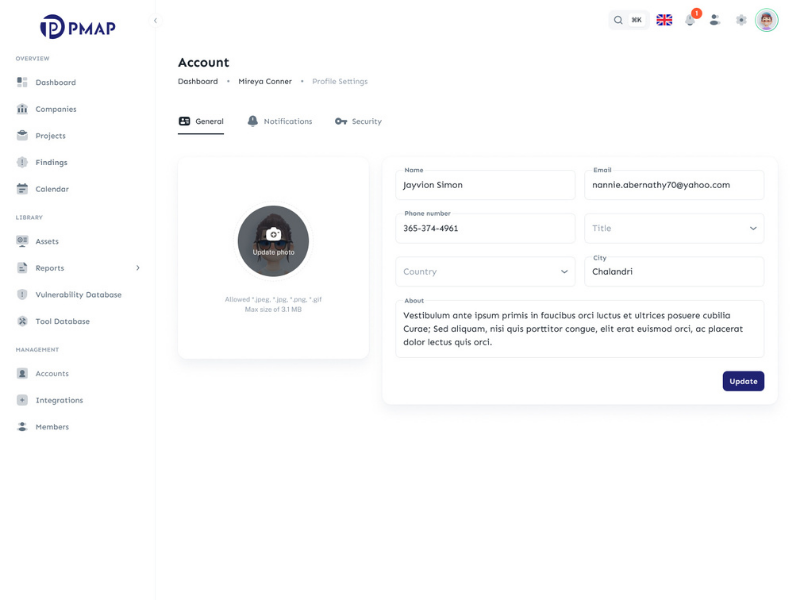Open the settings gear in the header

pos(741,20)
